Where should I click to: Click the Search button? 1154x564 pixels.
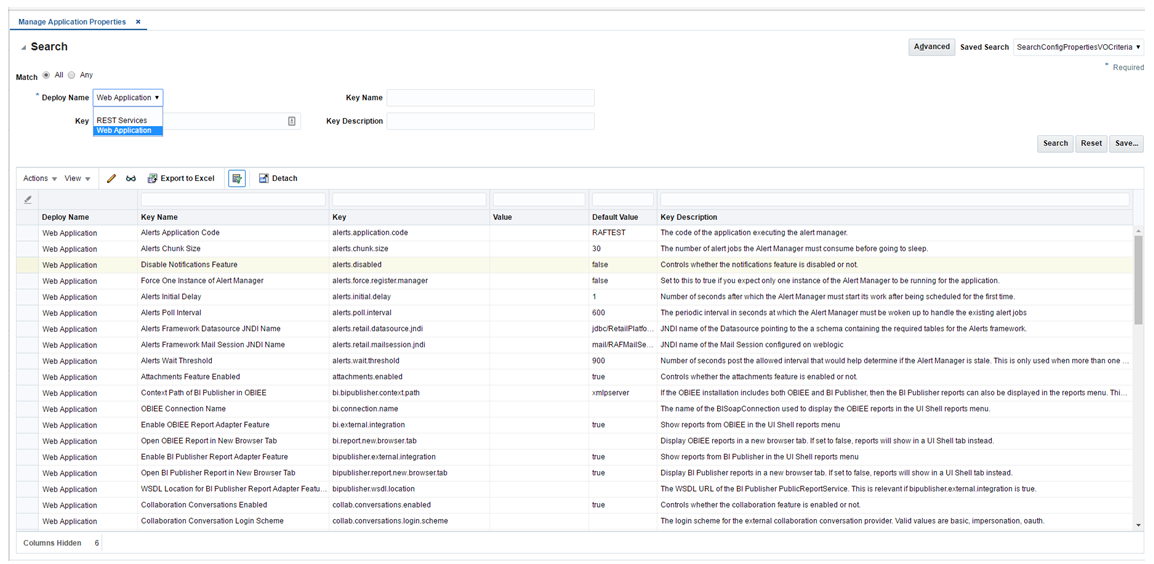pos(1055,144)
